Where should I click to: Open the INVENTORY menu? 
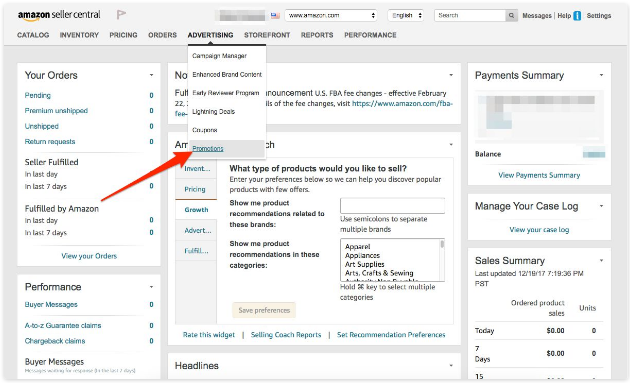point(79,35)
